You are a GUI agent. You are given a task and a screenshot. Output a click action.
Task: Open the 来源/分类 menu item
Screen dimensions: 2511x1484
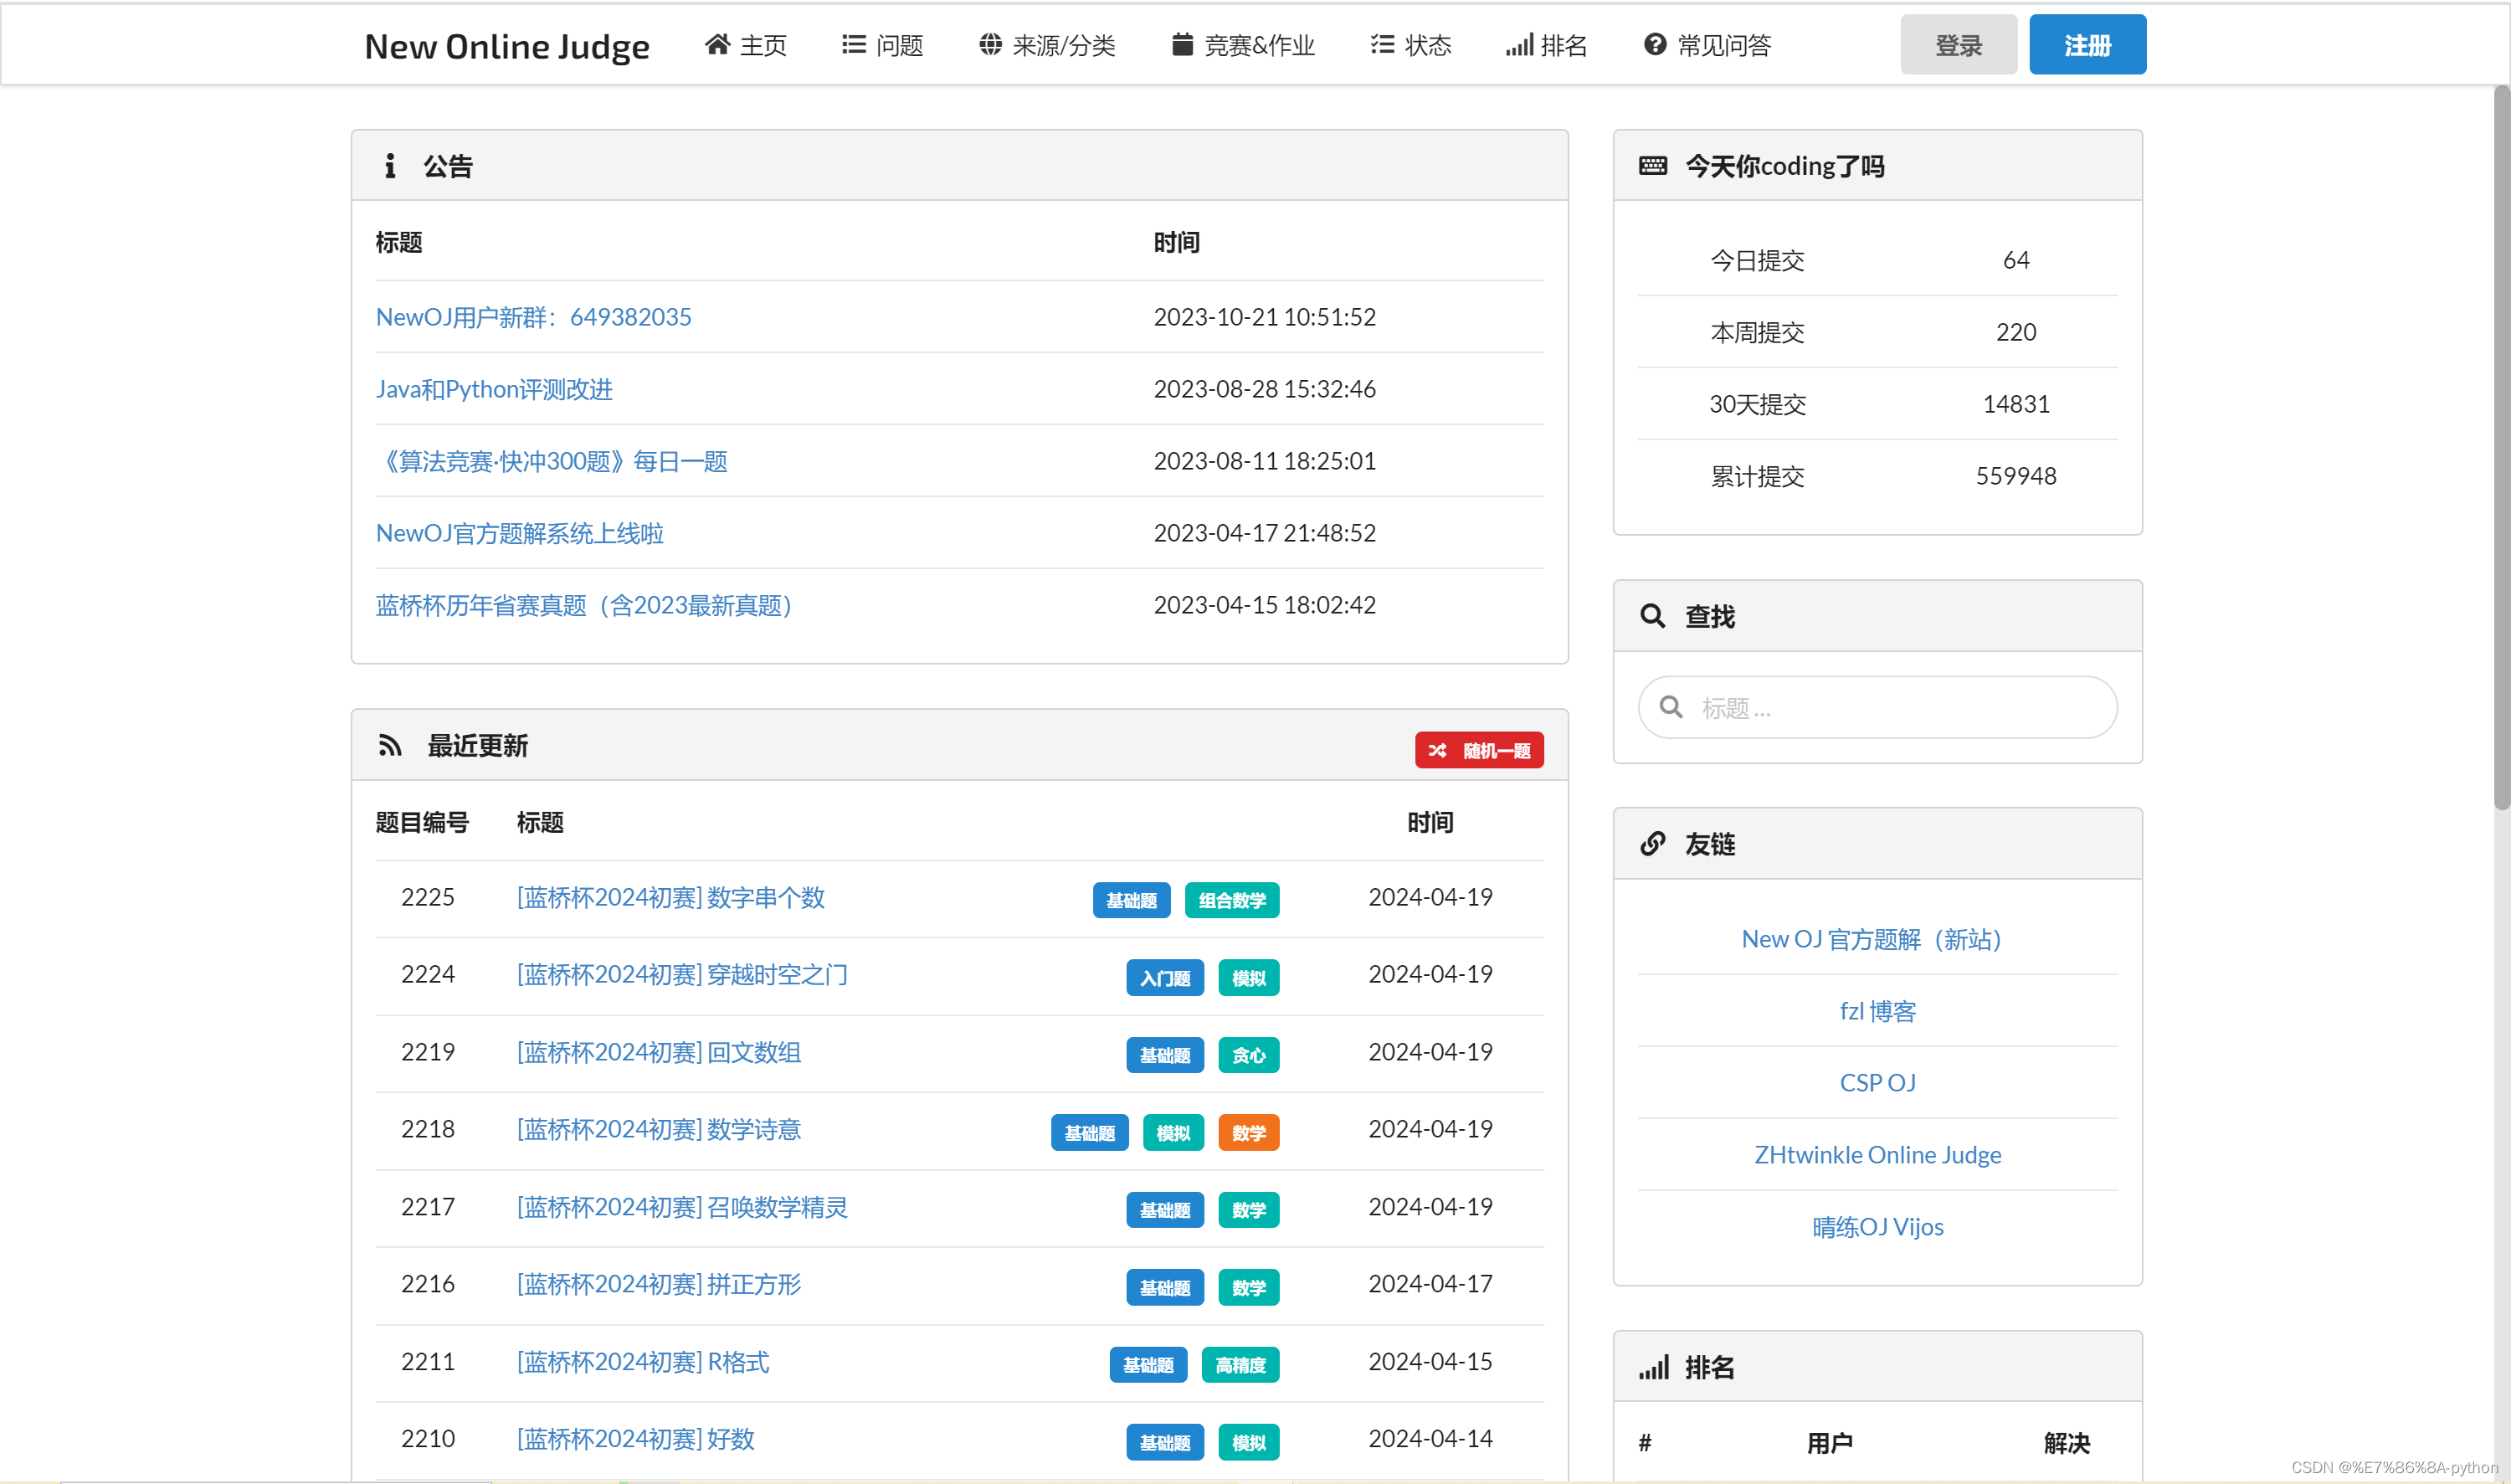coord(1047,45)
